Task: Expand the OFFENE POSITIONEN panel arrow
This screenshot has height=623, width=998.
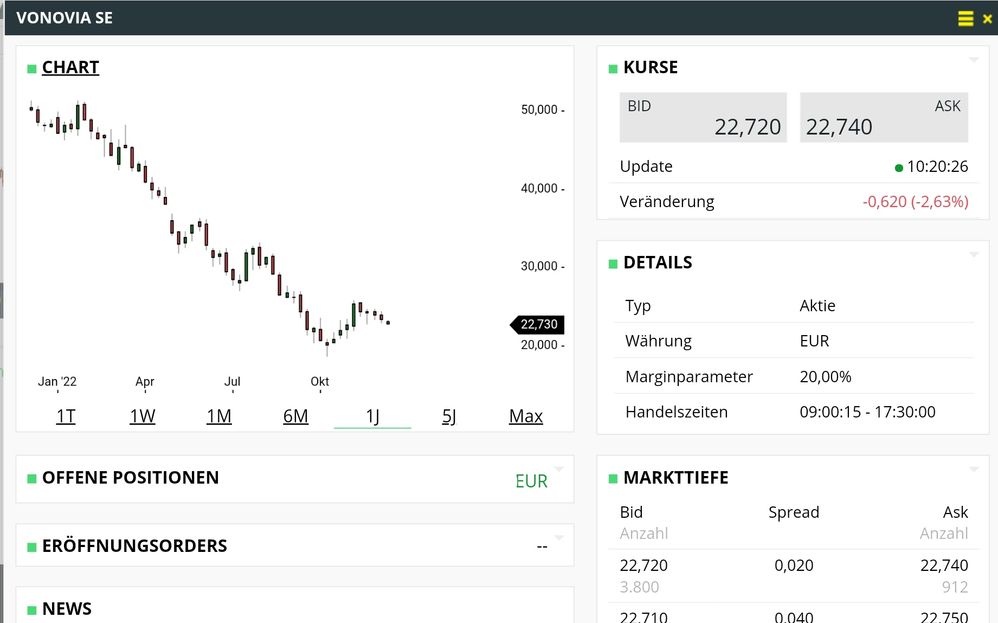Action: [559, 469]
